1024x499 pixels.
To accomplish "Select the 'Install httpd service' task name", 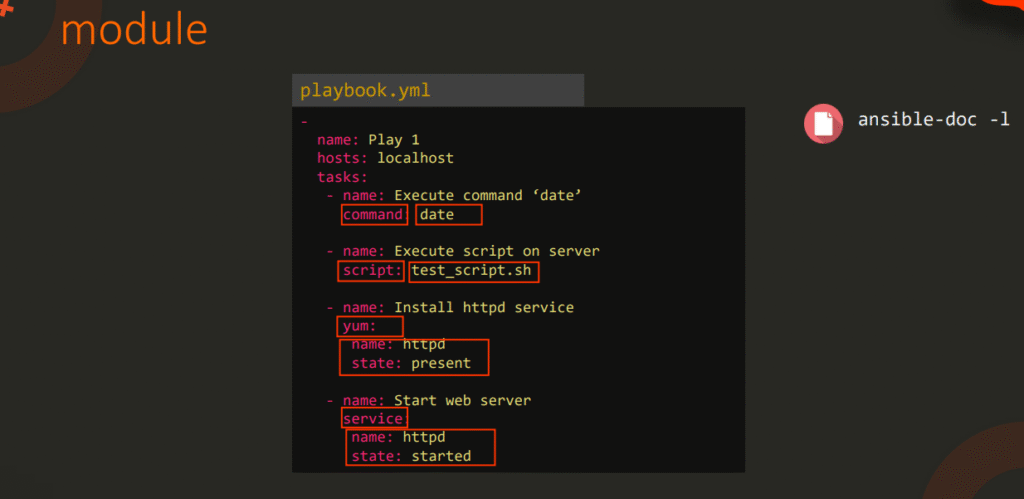I will coord(484,307).
